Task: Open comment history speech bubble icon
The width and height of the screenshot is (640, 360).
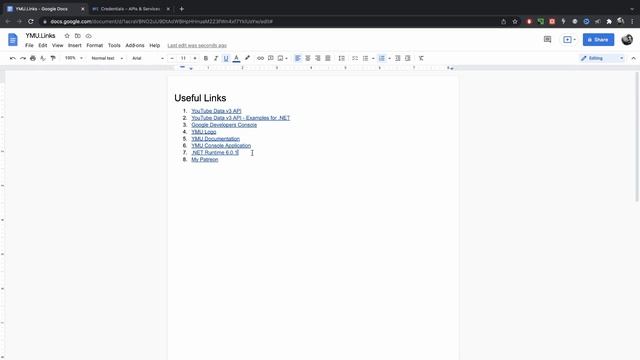Action: point(547,40)
